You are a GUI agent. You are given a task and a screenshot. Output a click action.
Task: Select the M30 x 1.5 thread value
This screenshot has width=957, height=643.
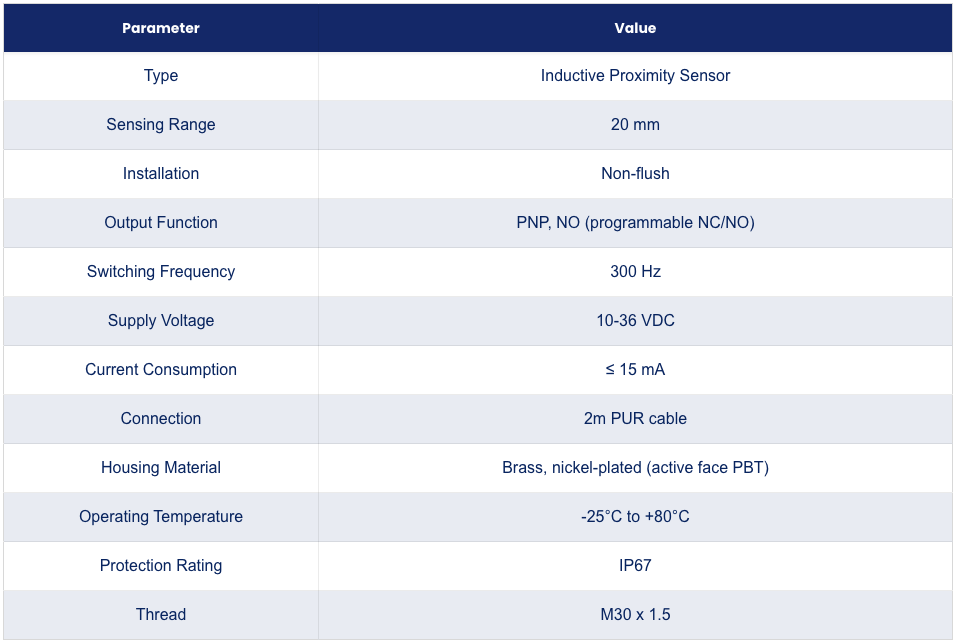(x=635, y=614)
